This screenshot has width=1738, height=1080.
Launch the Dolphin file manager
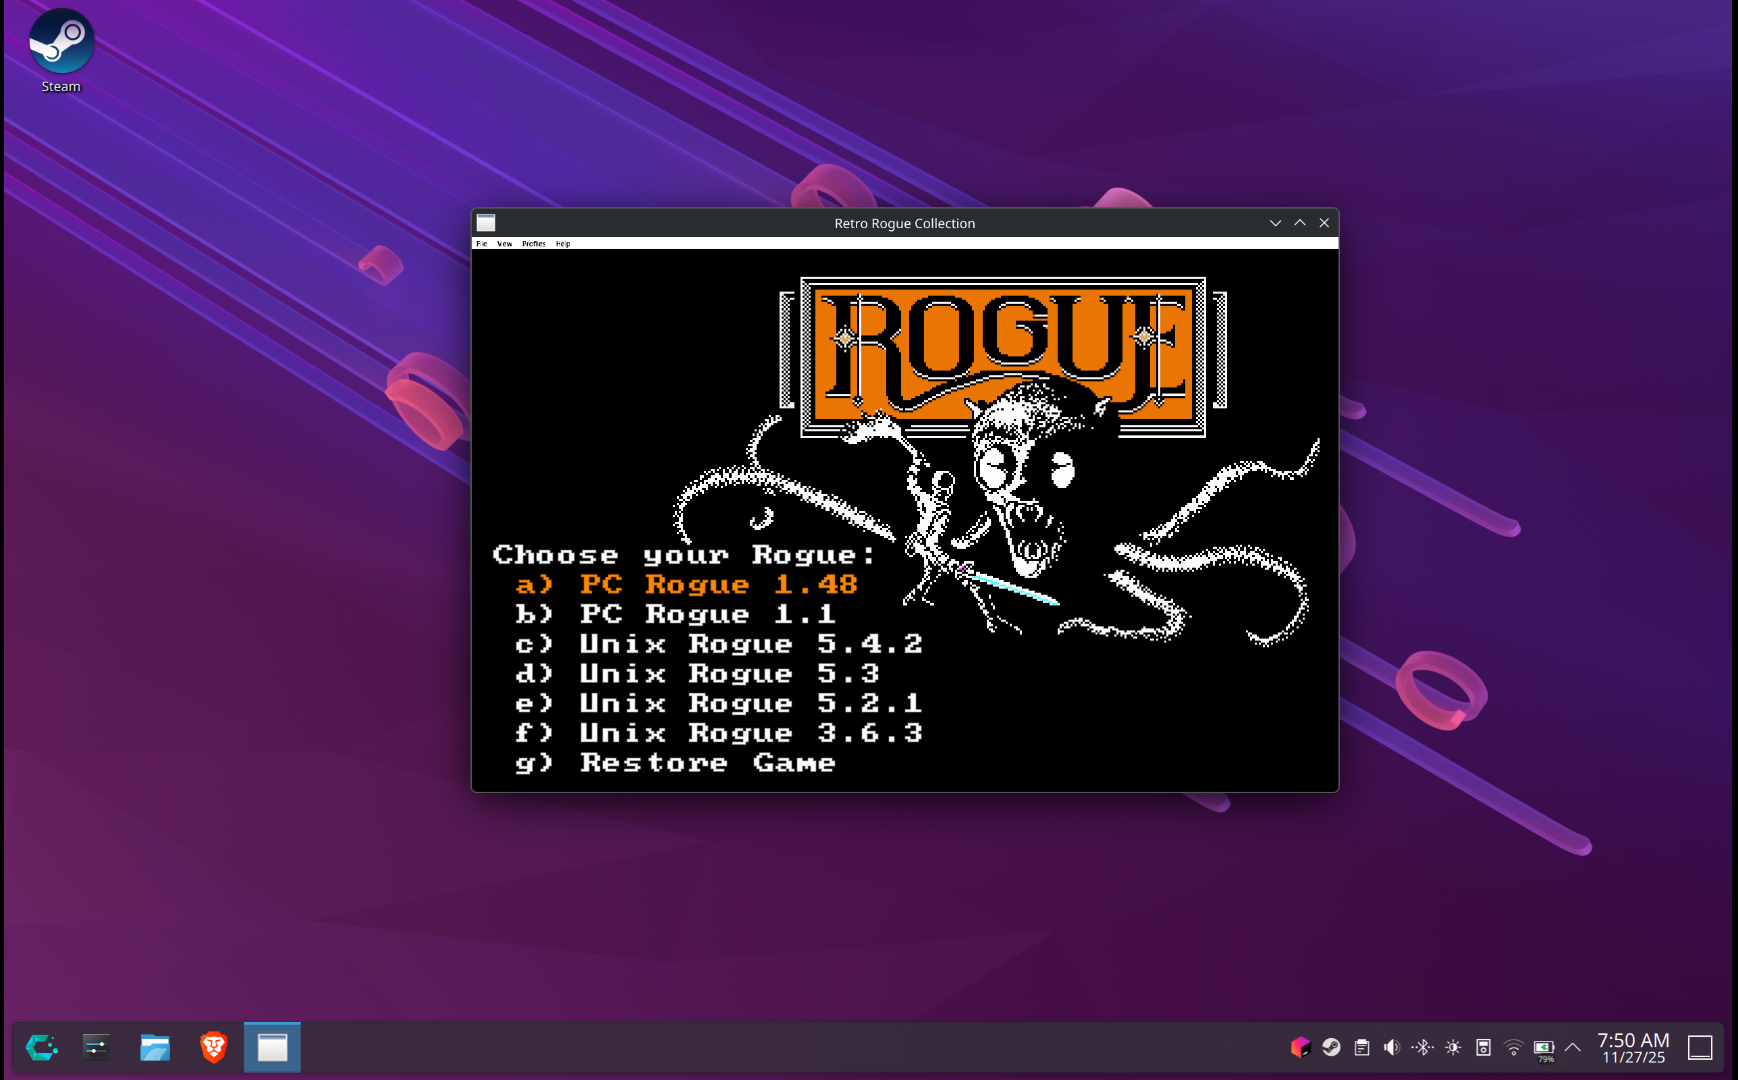tap(155, 1047)
